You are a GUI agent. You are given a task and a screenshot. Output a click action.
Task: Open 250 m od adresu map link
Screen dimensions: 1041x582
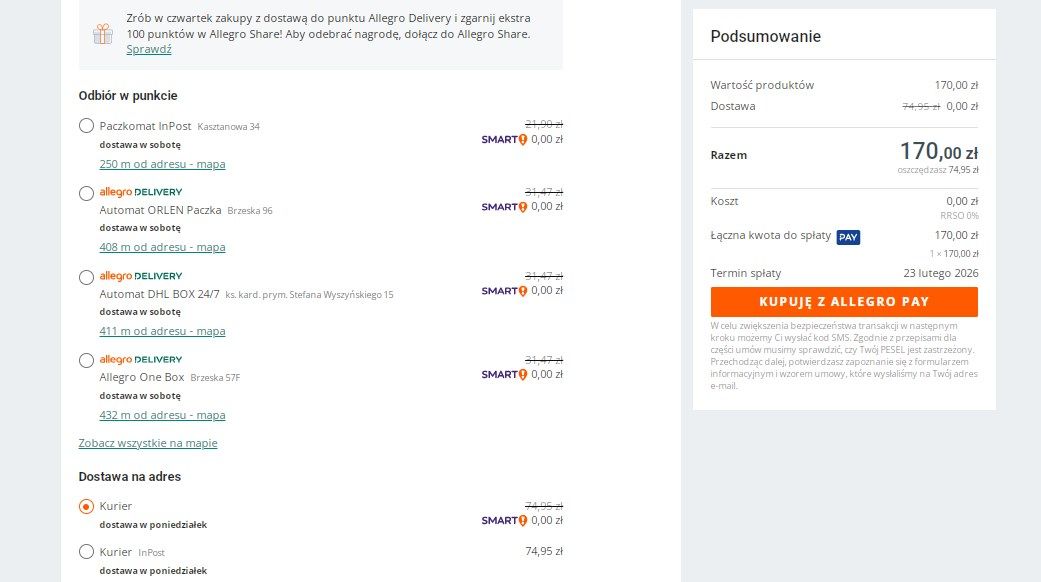tap(163, 164)
